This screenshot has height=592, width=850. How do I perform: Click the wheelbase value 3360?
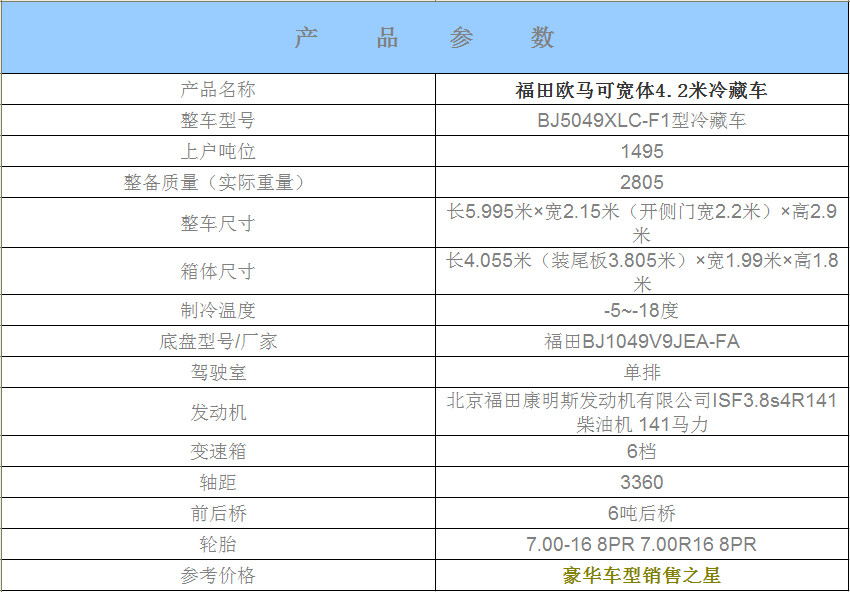click(641, 482)
